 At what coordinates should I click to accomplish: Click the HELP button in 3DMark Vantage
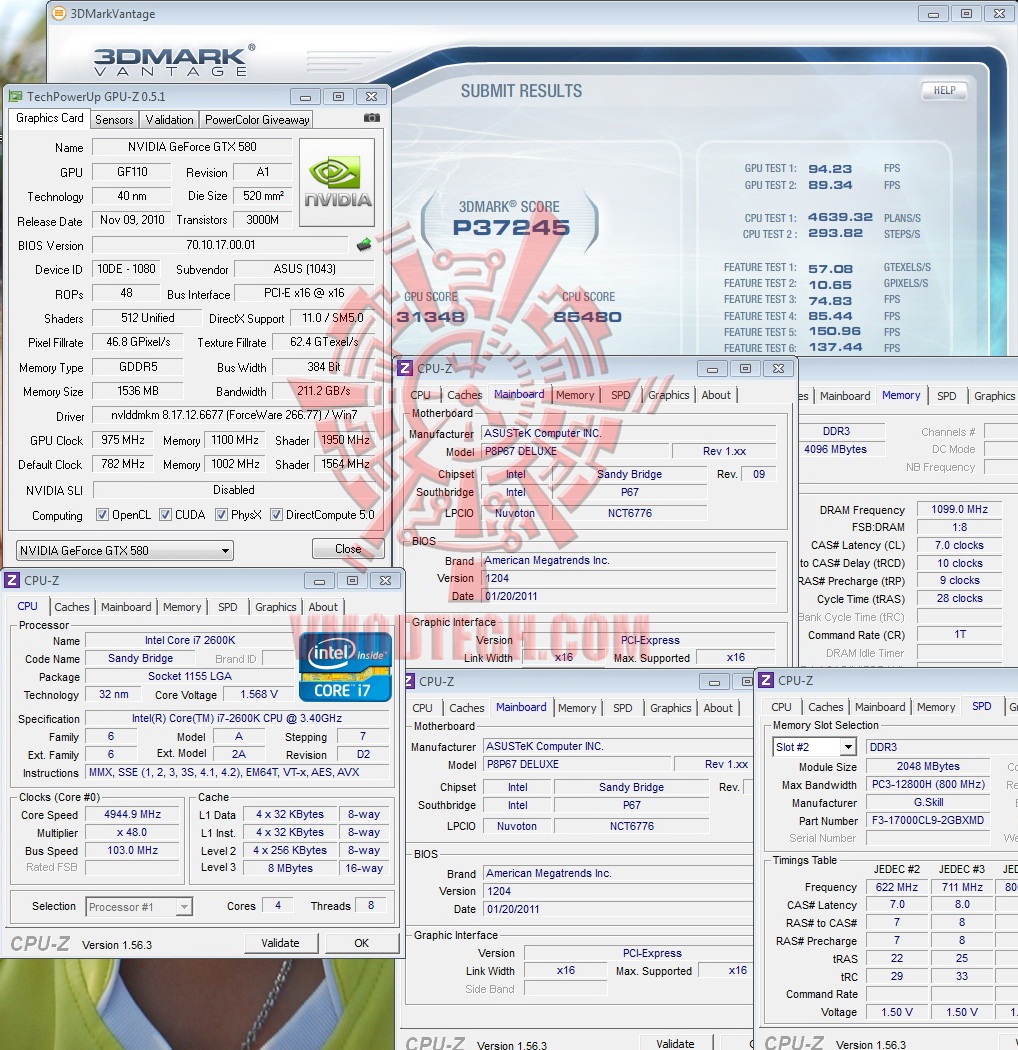944,90
